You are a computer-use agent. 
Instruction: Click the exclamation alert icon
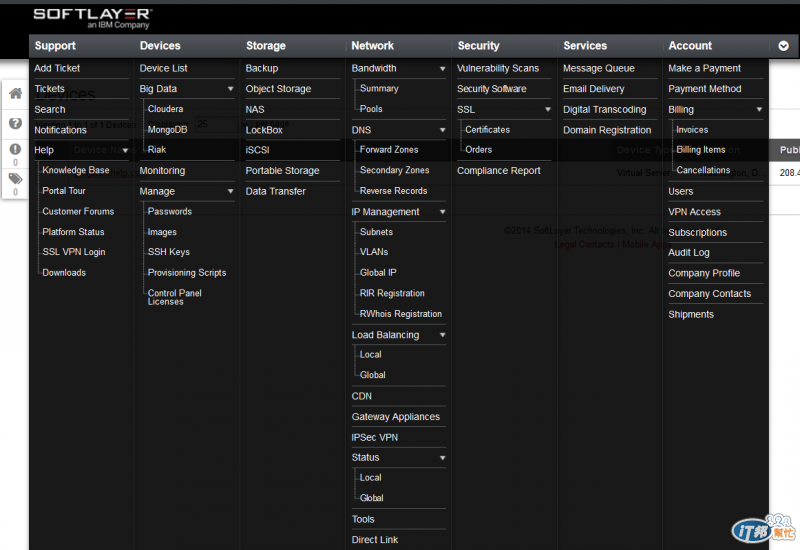[x=15, y=149]
